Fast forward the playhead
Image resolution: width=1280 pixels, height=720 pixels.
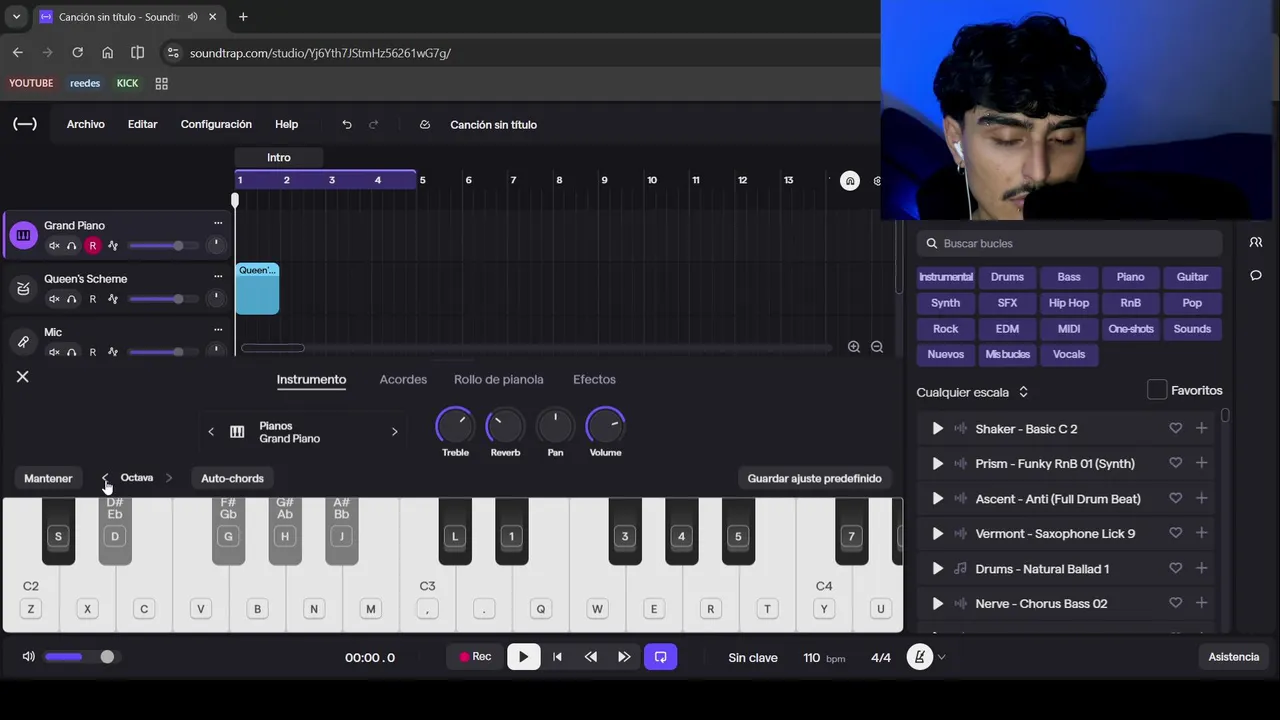tap(624, 657)
